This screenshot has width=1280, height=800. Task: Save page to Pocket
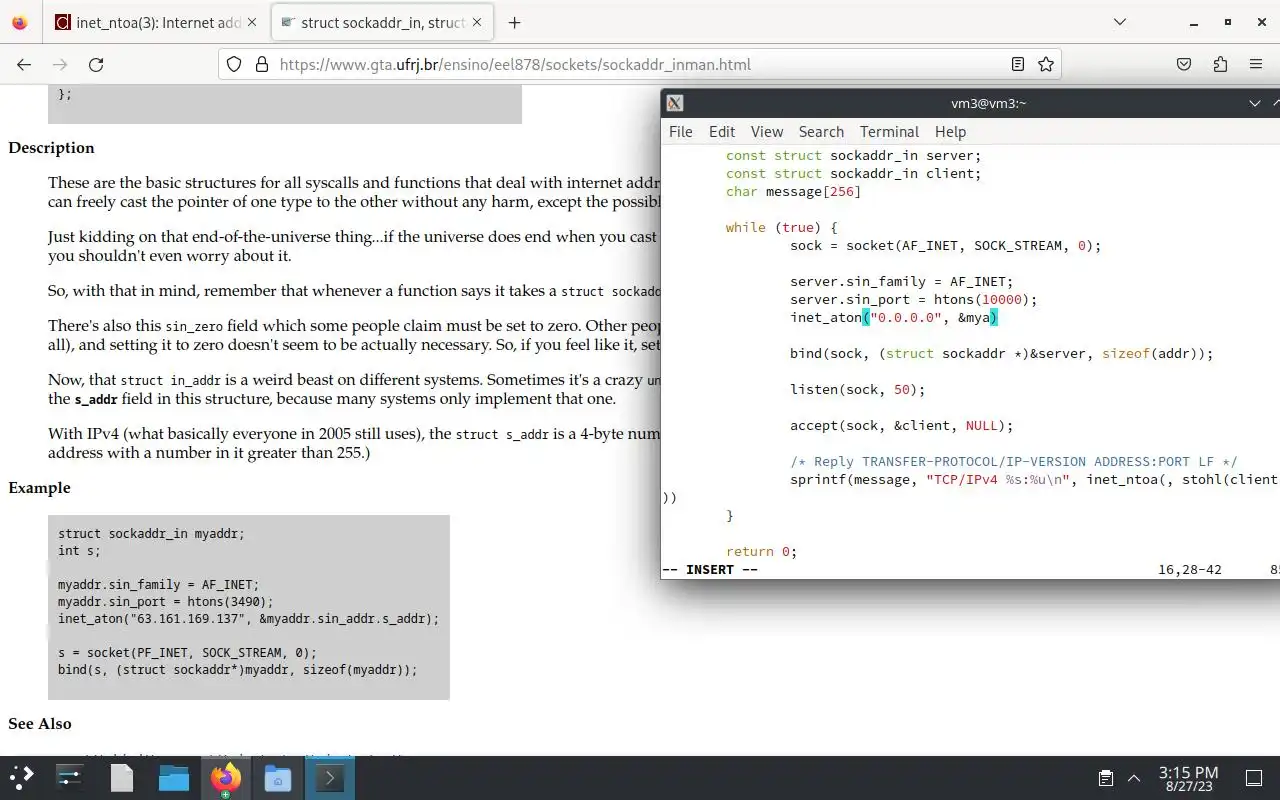coord(1184,64)
